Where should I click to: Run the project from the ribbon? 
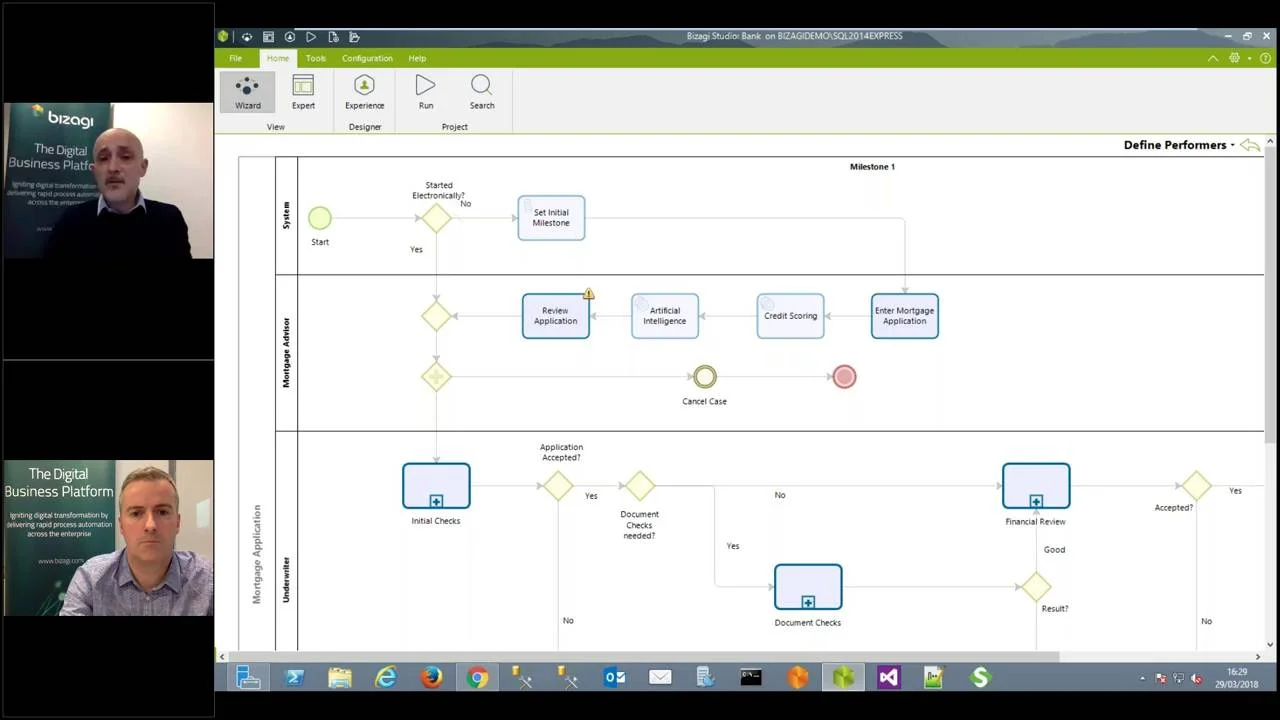[426, 92]
